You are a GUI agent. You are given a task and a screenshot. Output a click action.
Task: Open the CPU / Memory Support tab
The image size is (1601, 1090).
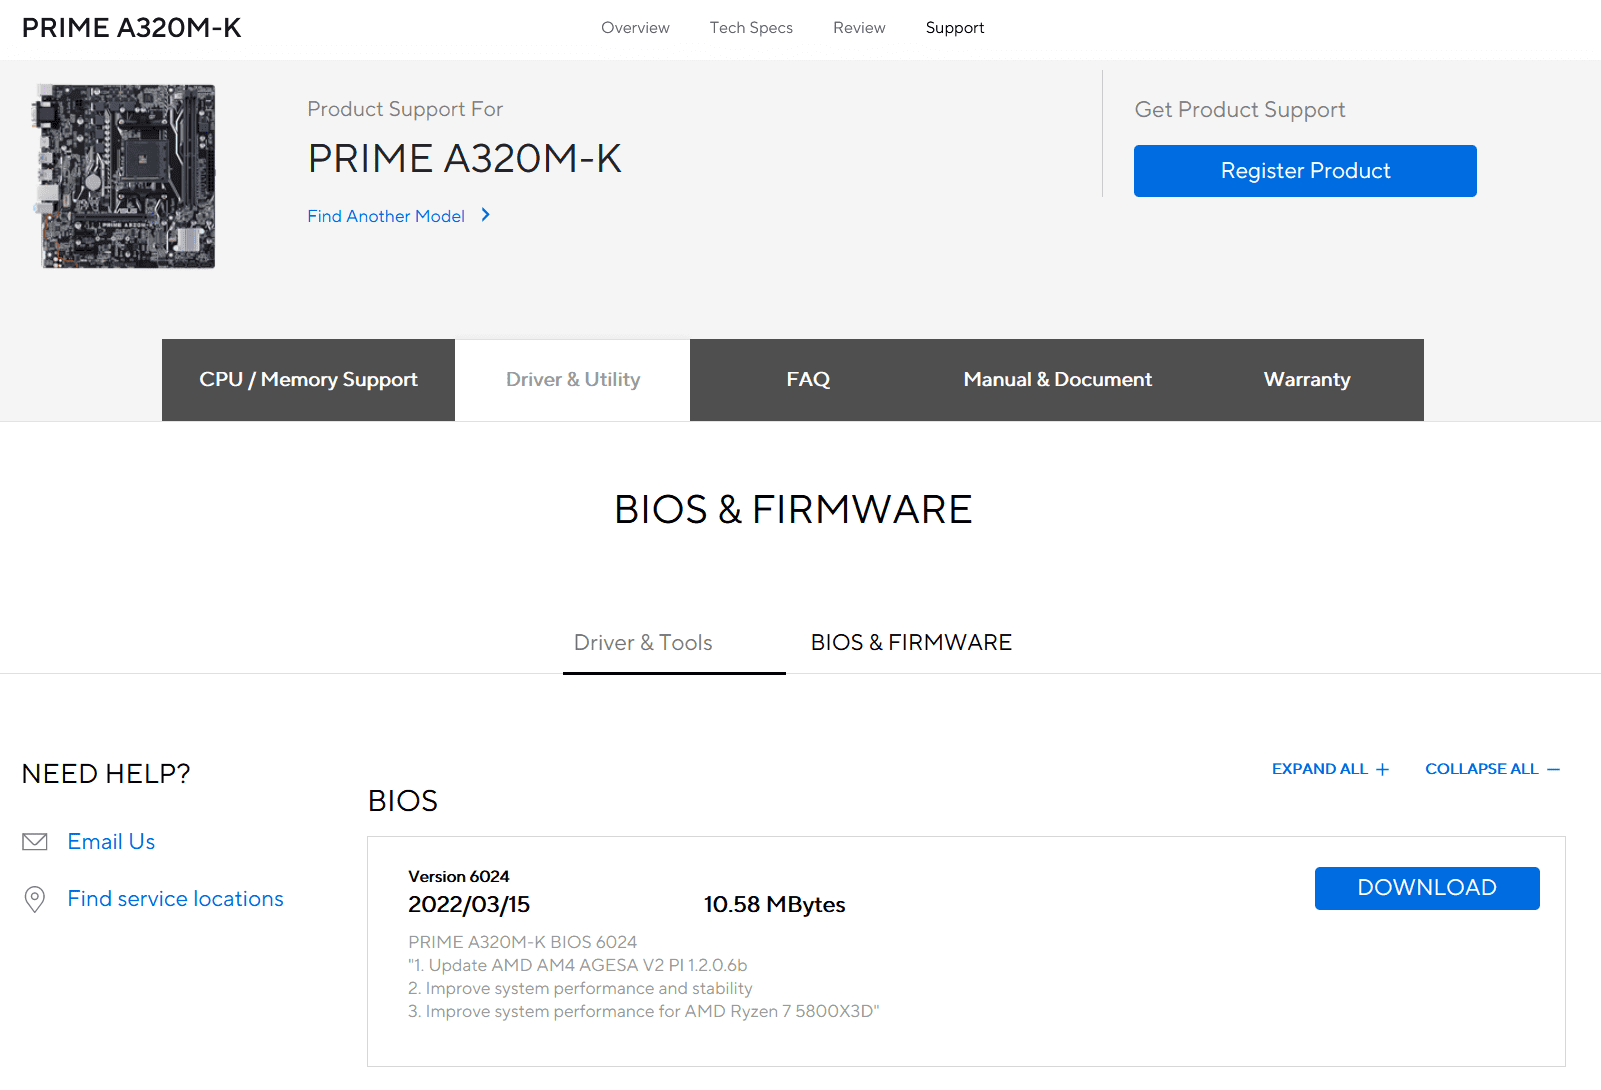(x=308, y=380)
